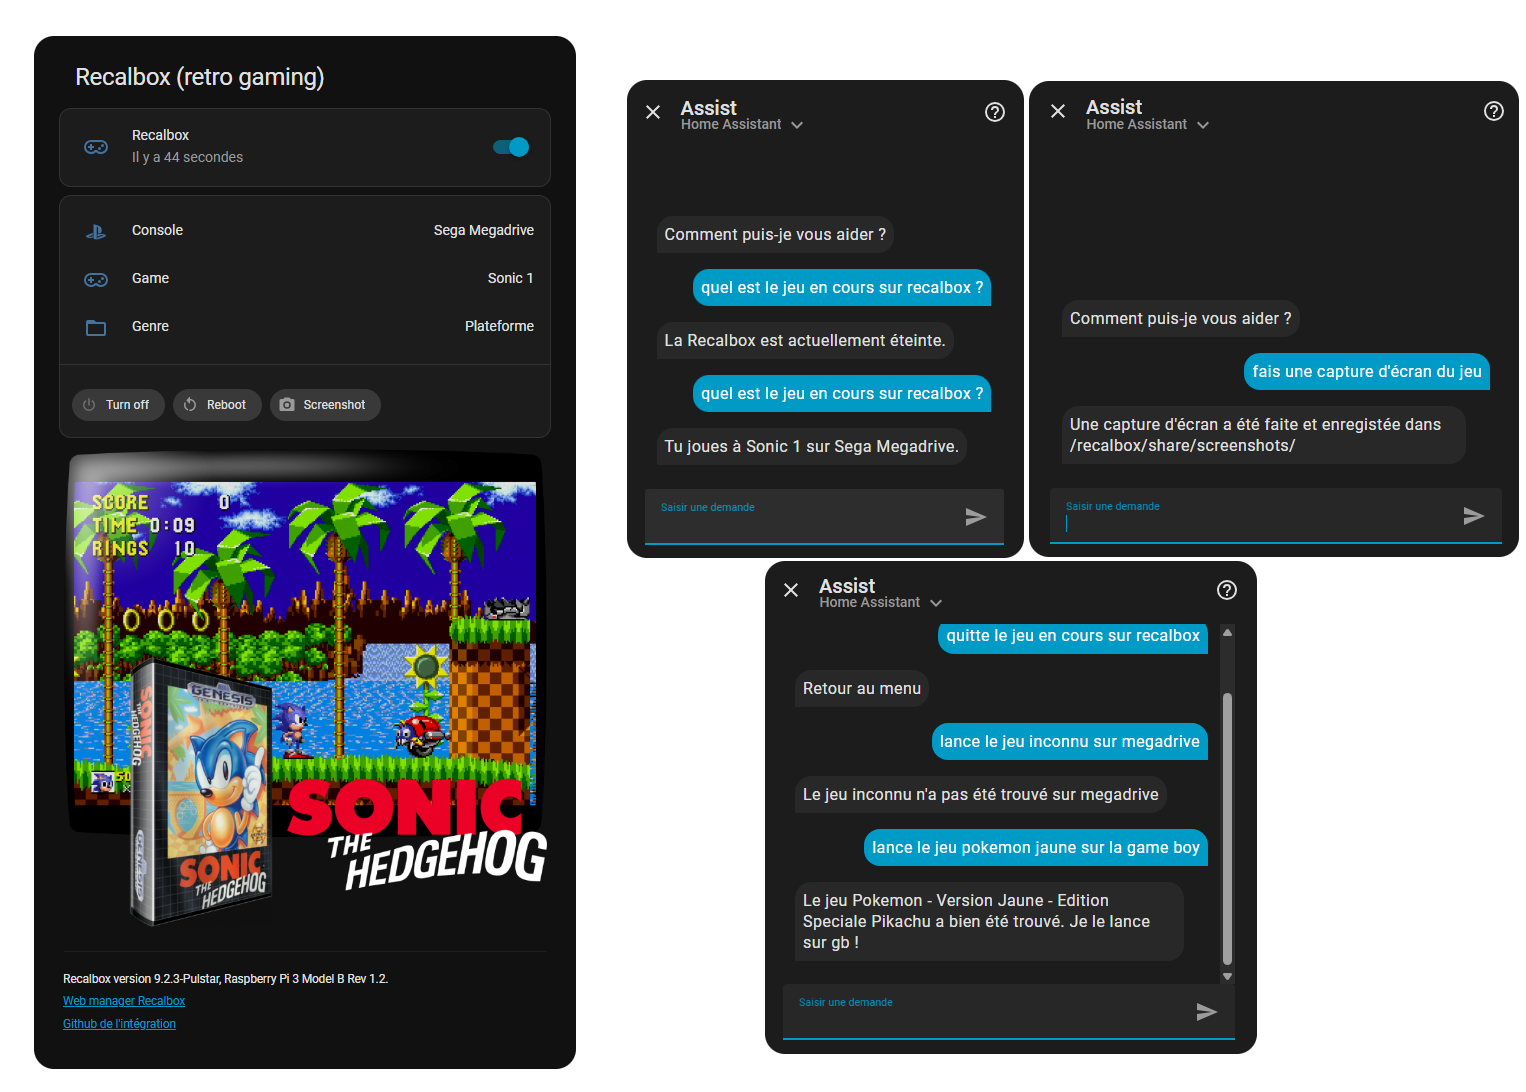1526x1092 pixels.
Task: Click 'quitte le jeu en cours sur recalbox' message
Action: 1072,636
